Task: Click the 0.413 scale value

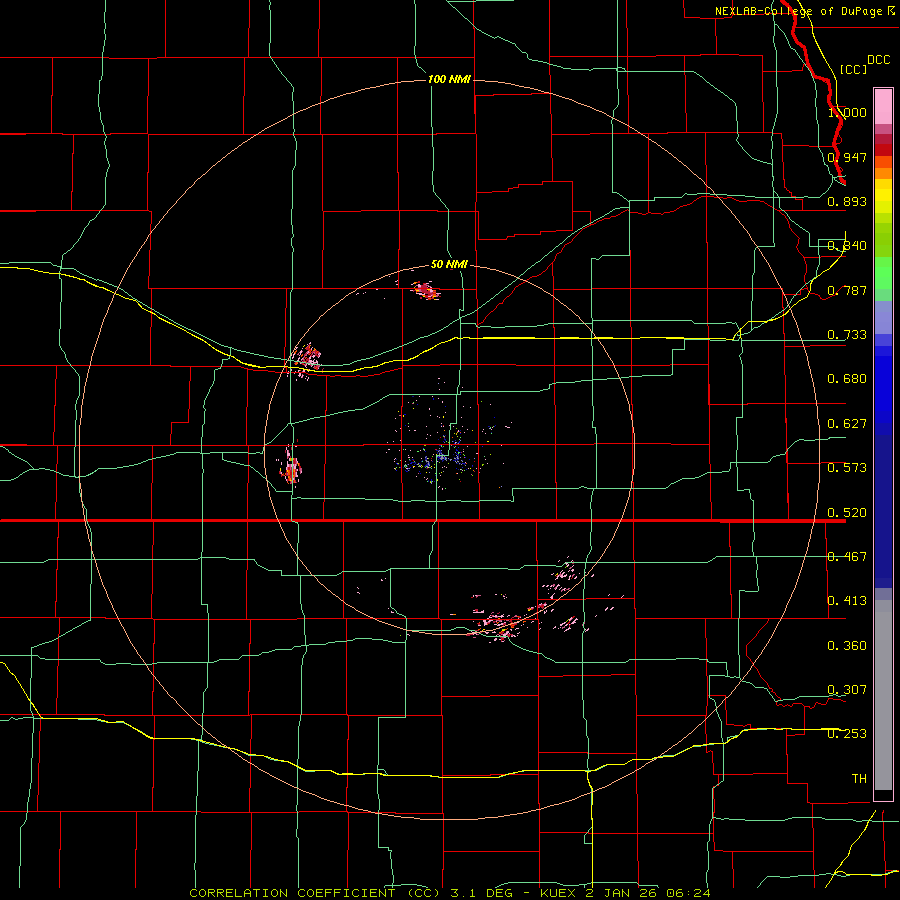Action: [847, 601]
